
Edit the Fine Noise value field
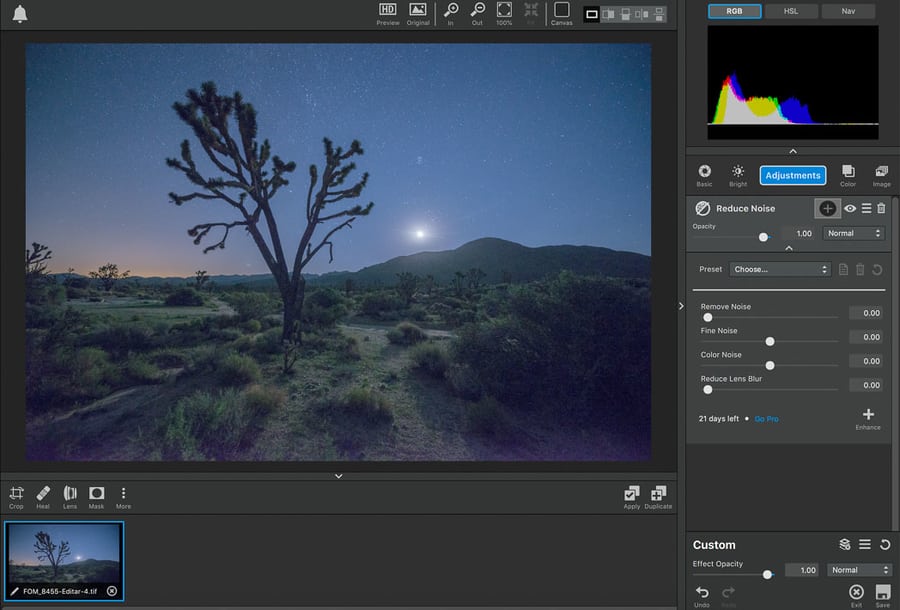[866, 337]
